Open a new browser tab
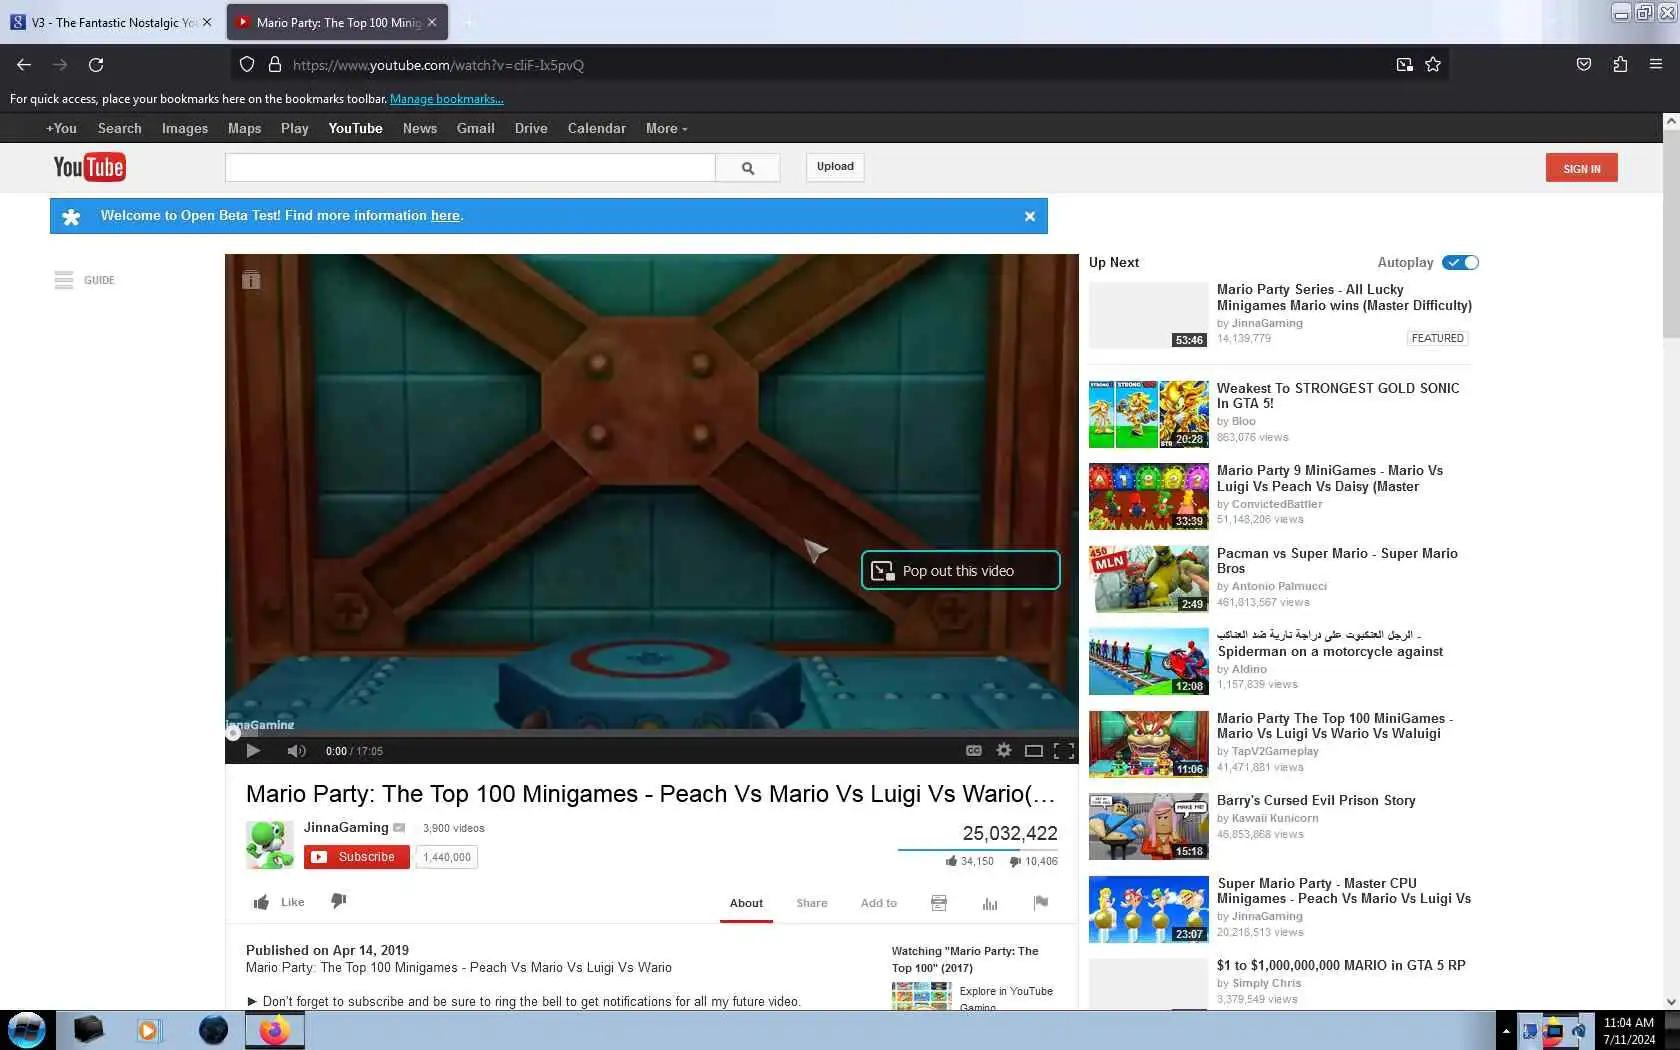This screenshot has height=1050, width=1680. tap(469, 22)
